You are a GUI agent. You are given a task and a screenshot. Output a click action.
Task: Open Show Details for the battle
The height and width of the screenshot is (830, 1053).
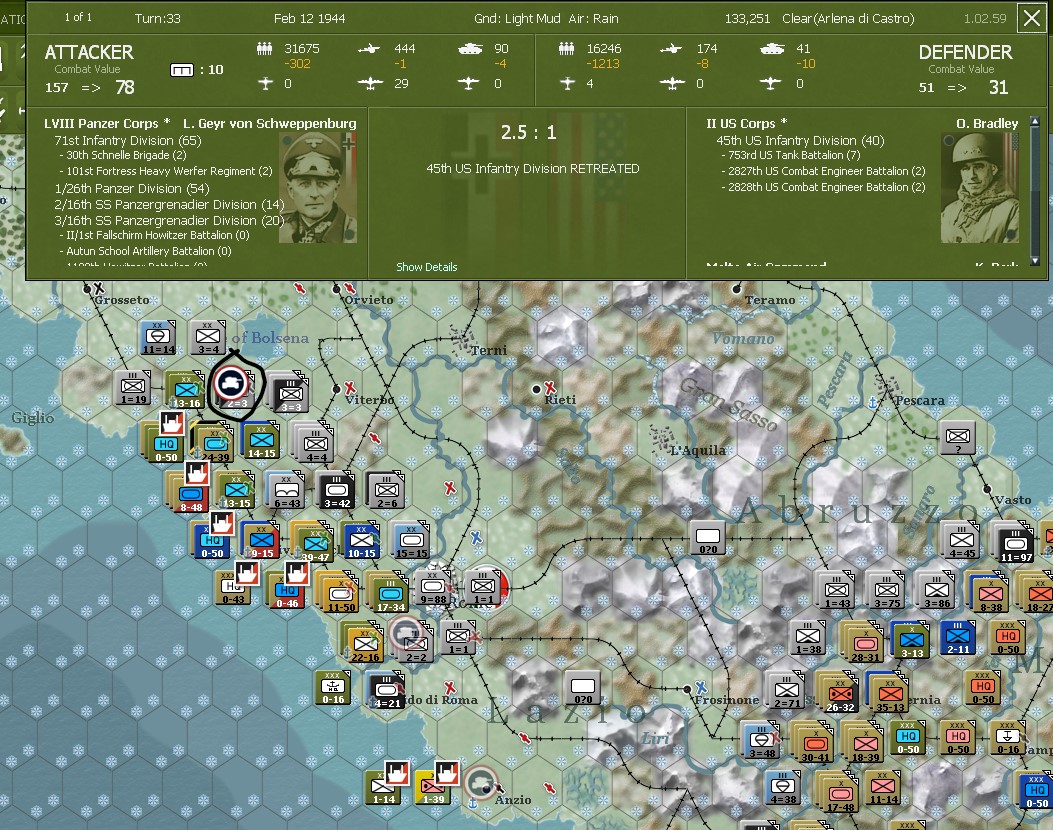pos(426,267)
